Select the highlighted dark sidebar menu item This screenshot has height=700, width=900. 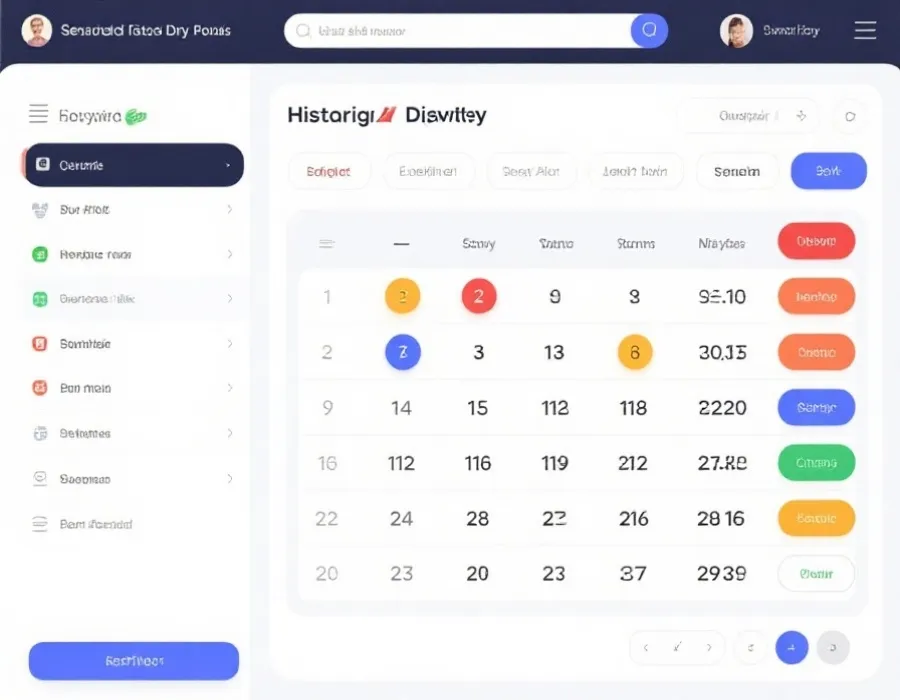[x=133, y=165]
